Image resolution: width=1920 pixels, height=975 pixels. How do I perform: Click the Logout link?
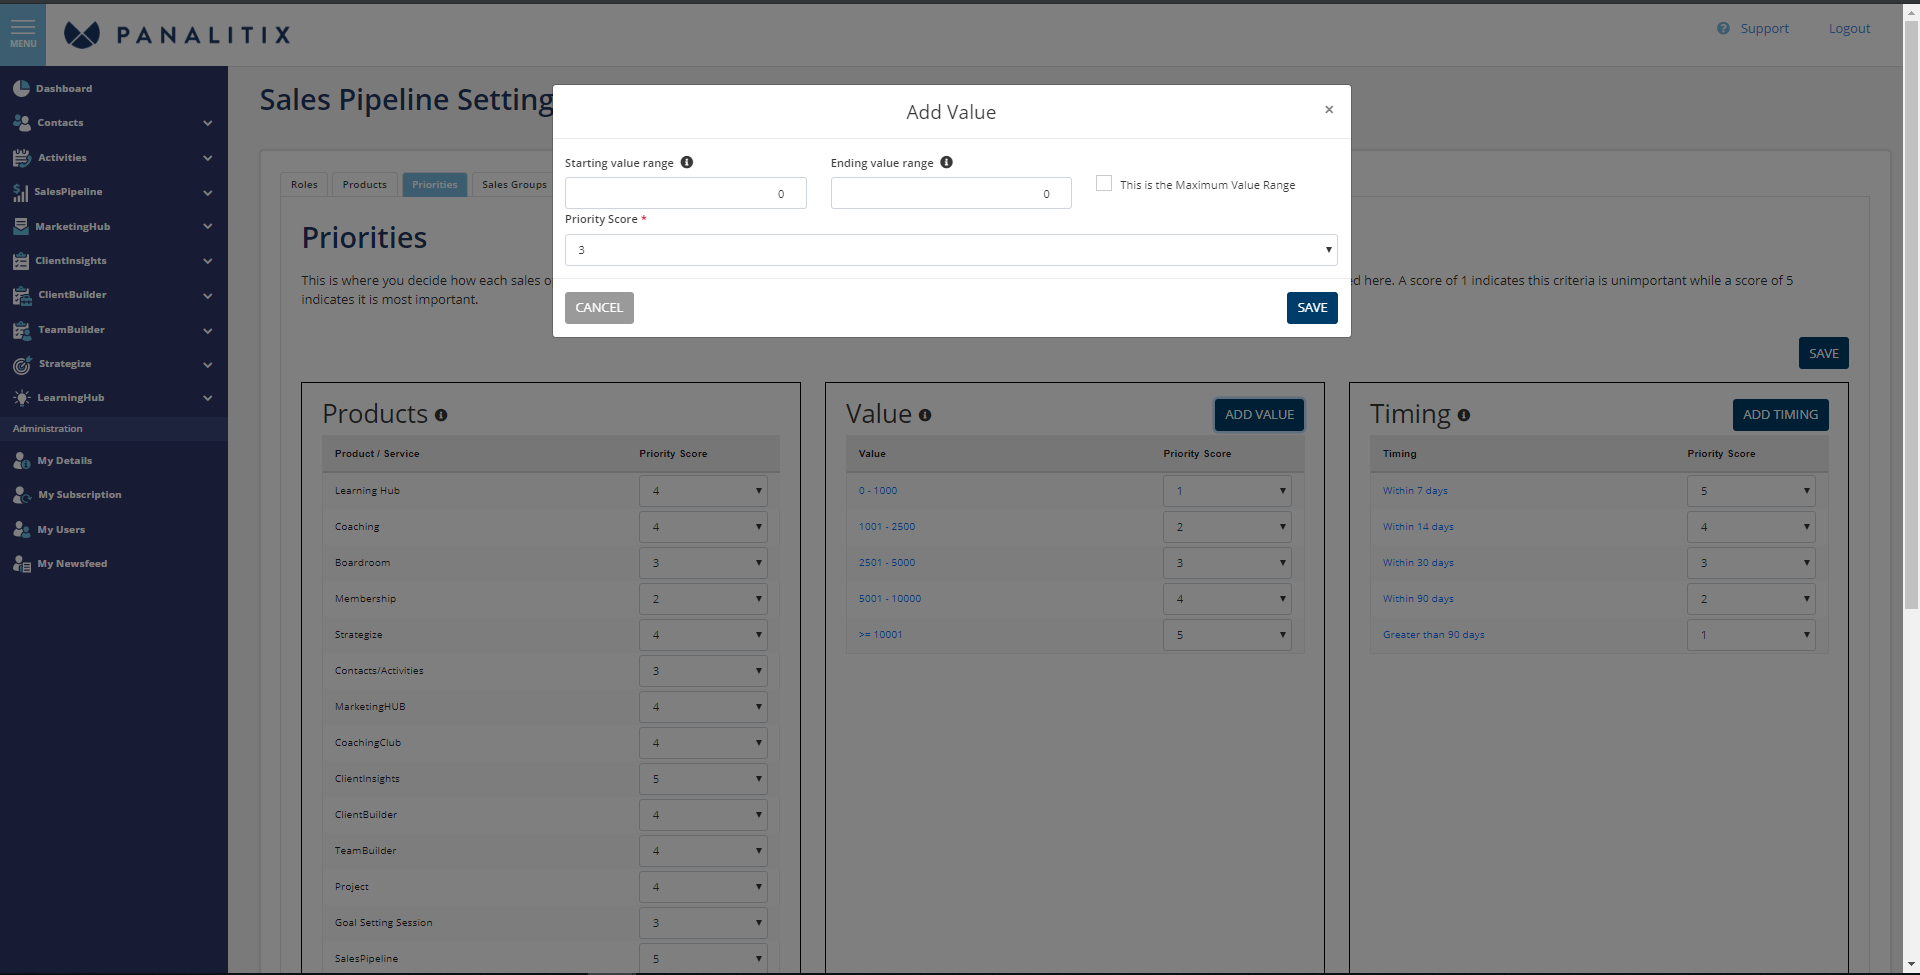(x=1849, y=29)
